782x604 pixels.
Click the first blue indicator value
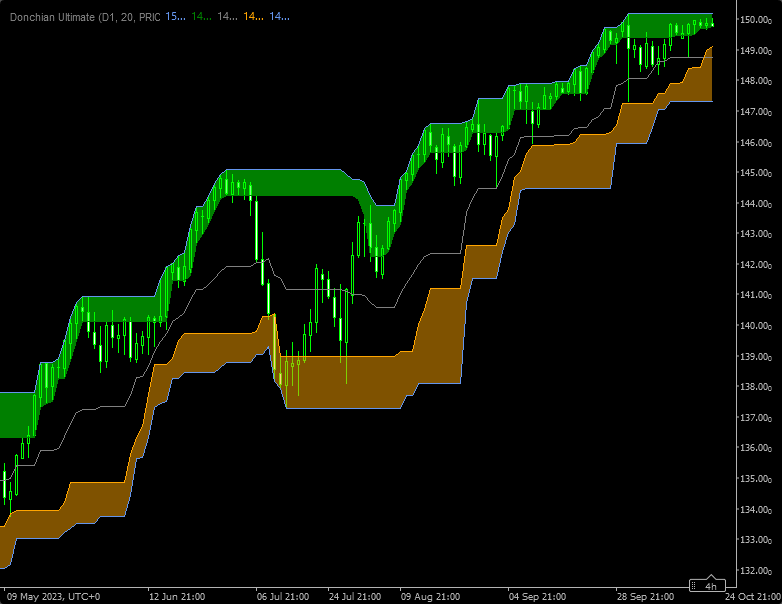tap(174, 17)
